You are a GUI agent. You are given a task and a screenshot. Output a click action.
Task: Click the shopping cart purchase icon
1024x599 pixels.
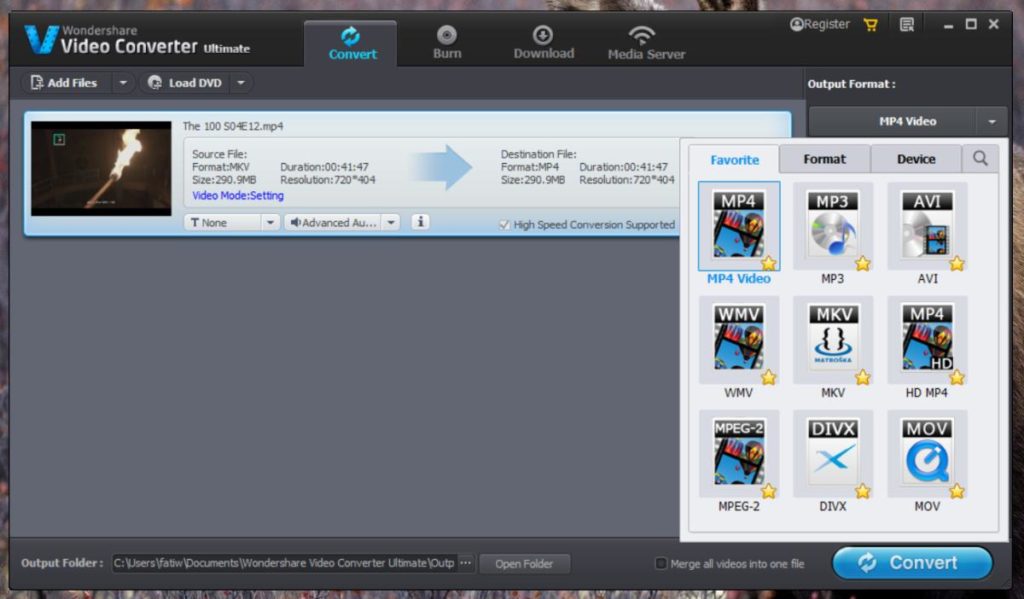pyautogui.click(x=870, y=24)
